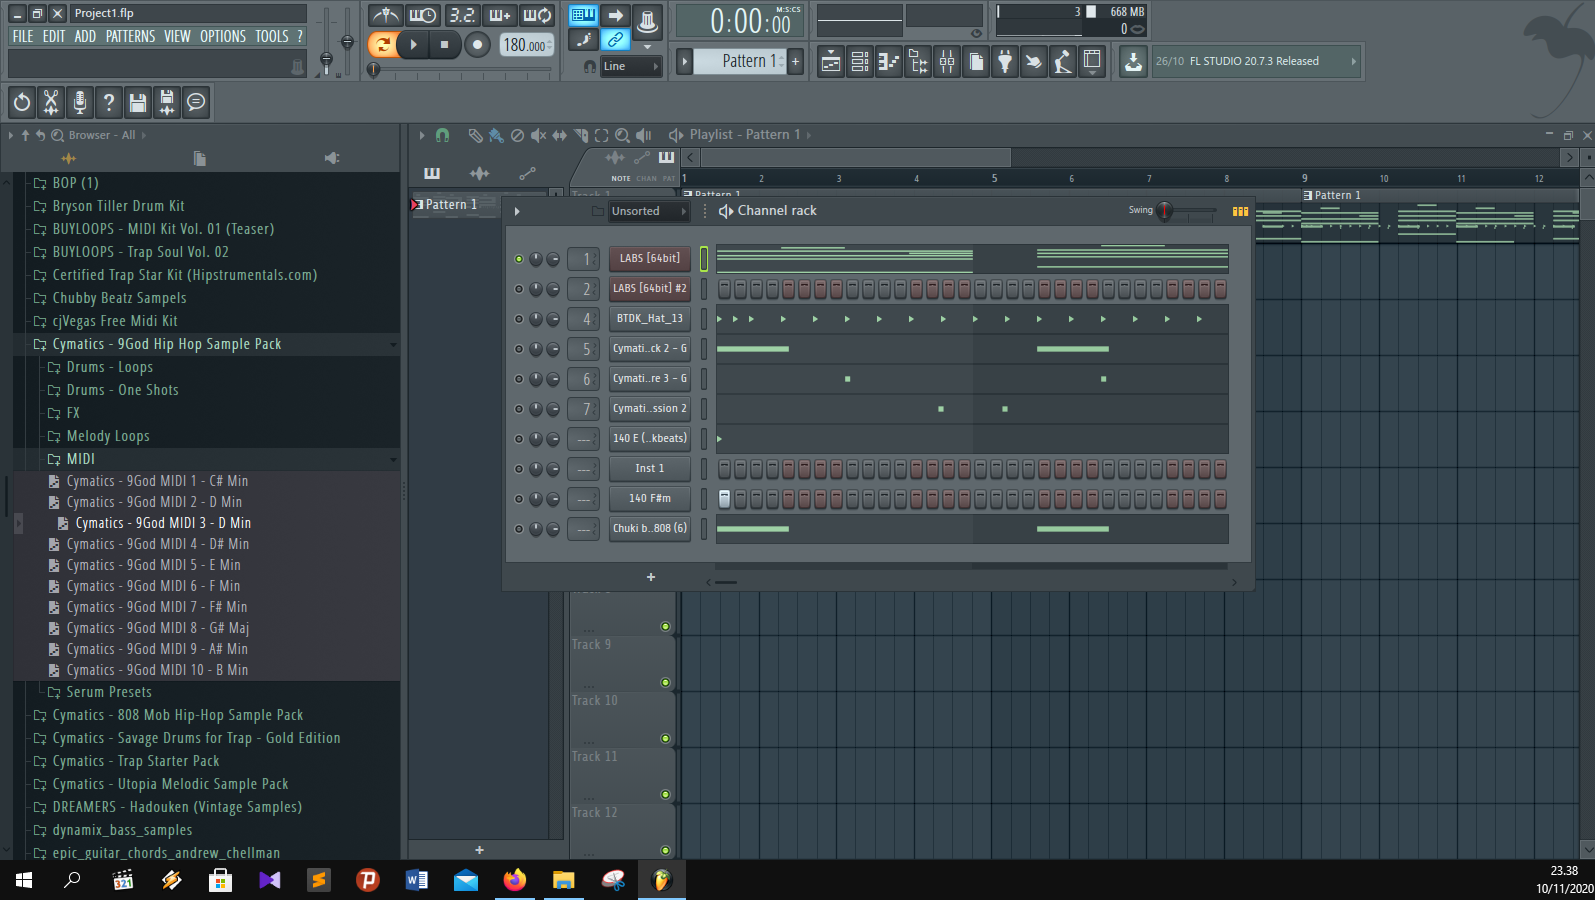This screenshot has width=1595, height=900.
Task: Click the BTDK_Hat_13 channel button
Action: tap(650, 319)
